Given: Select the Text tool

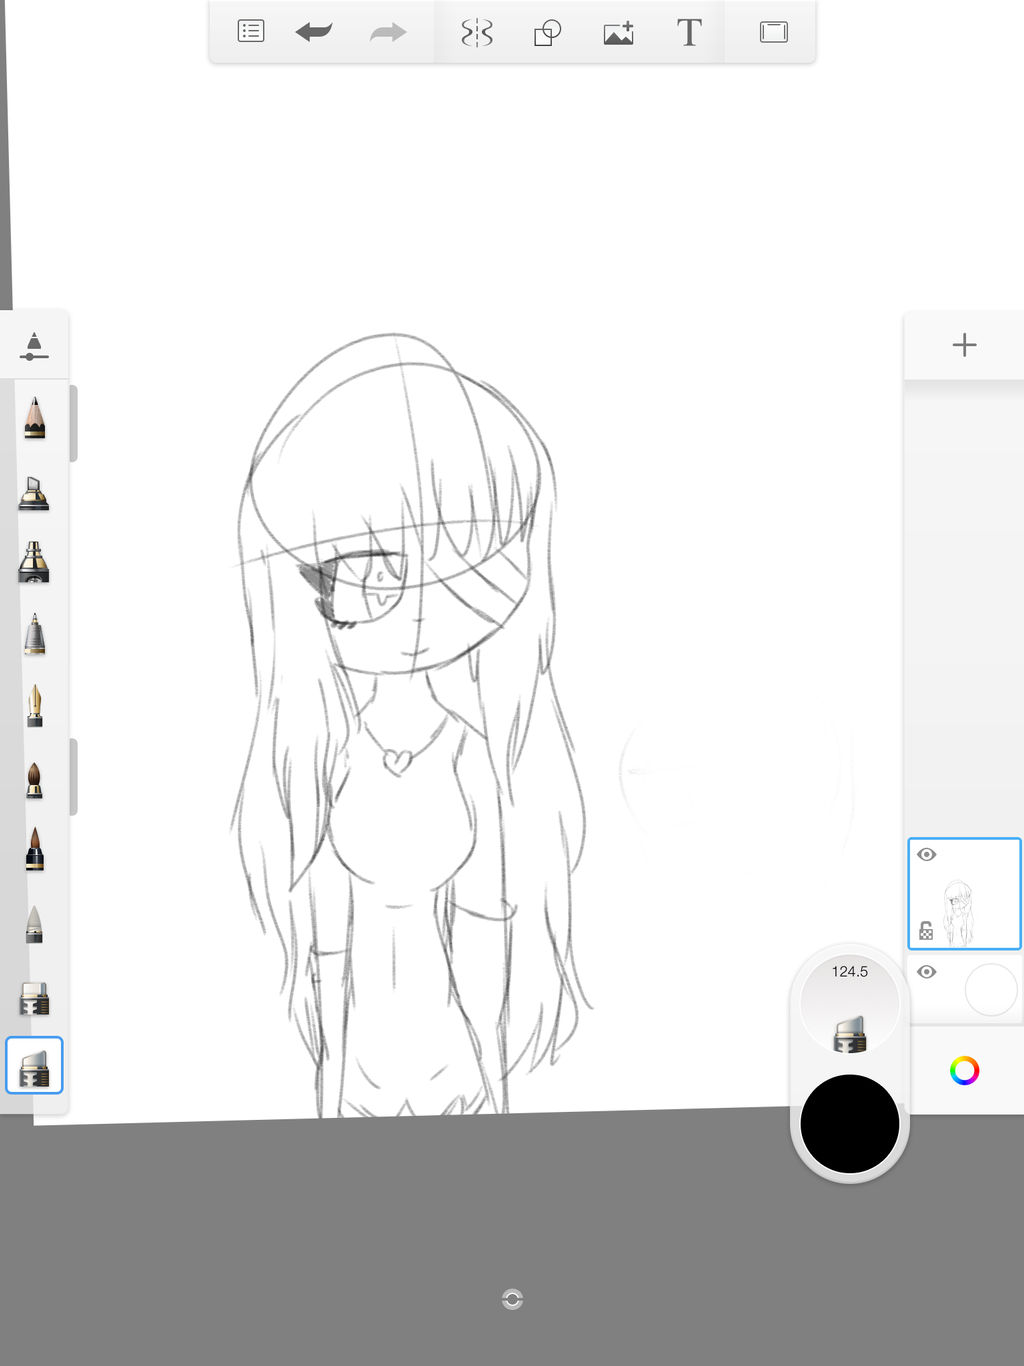Looking at the screenshot, I should [x=689, y=32].
